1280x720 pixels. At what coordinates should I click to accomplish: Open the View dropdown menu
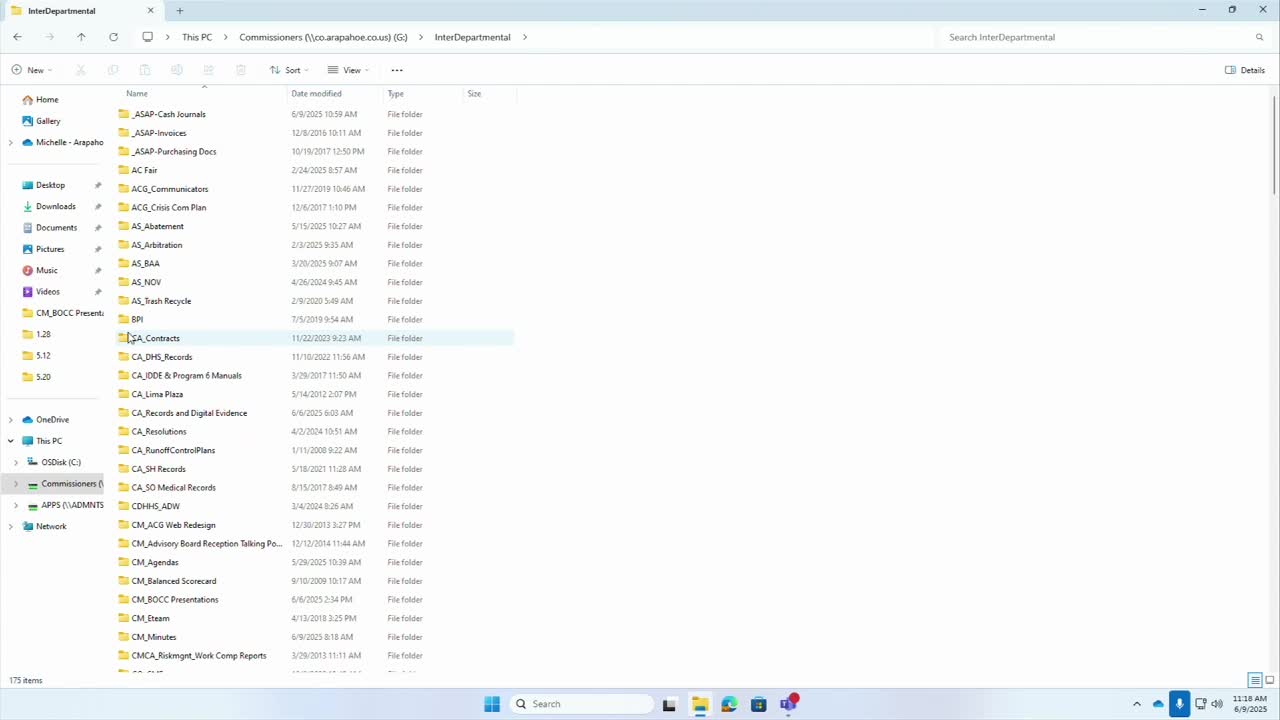pyautogui.click(x=348, y=70)
